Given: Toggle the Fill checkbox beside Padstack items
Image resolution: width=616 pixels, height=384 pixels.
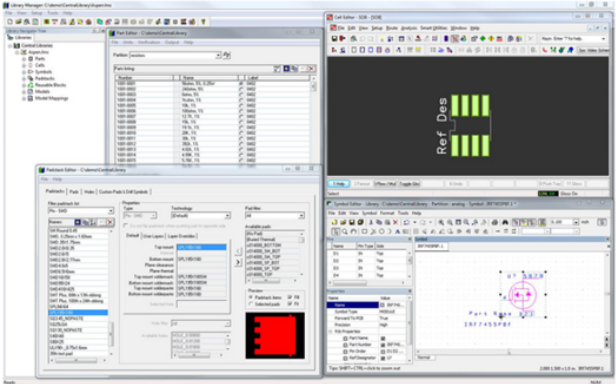Looking at the screenshot, I should pyautogui.click(x=290, y=298).
